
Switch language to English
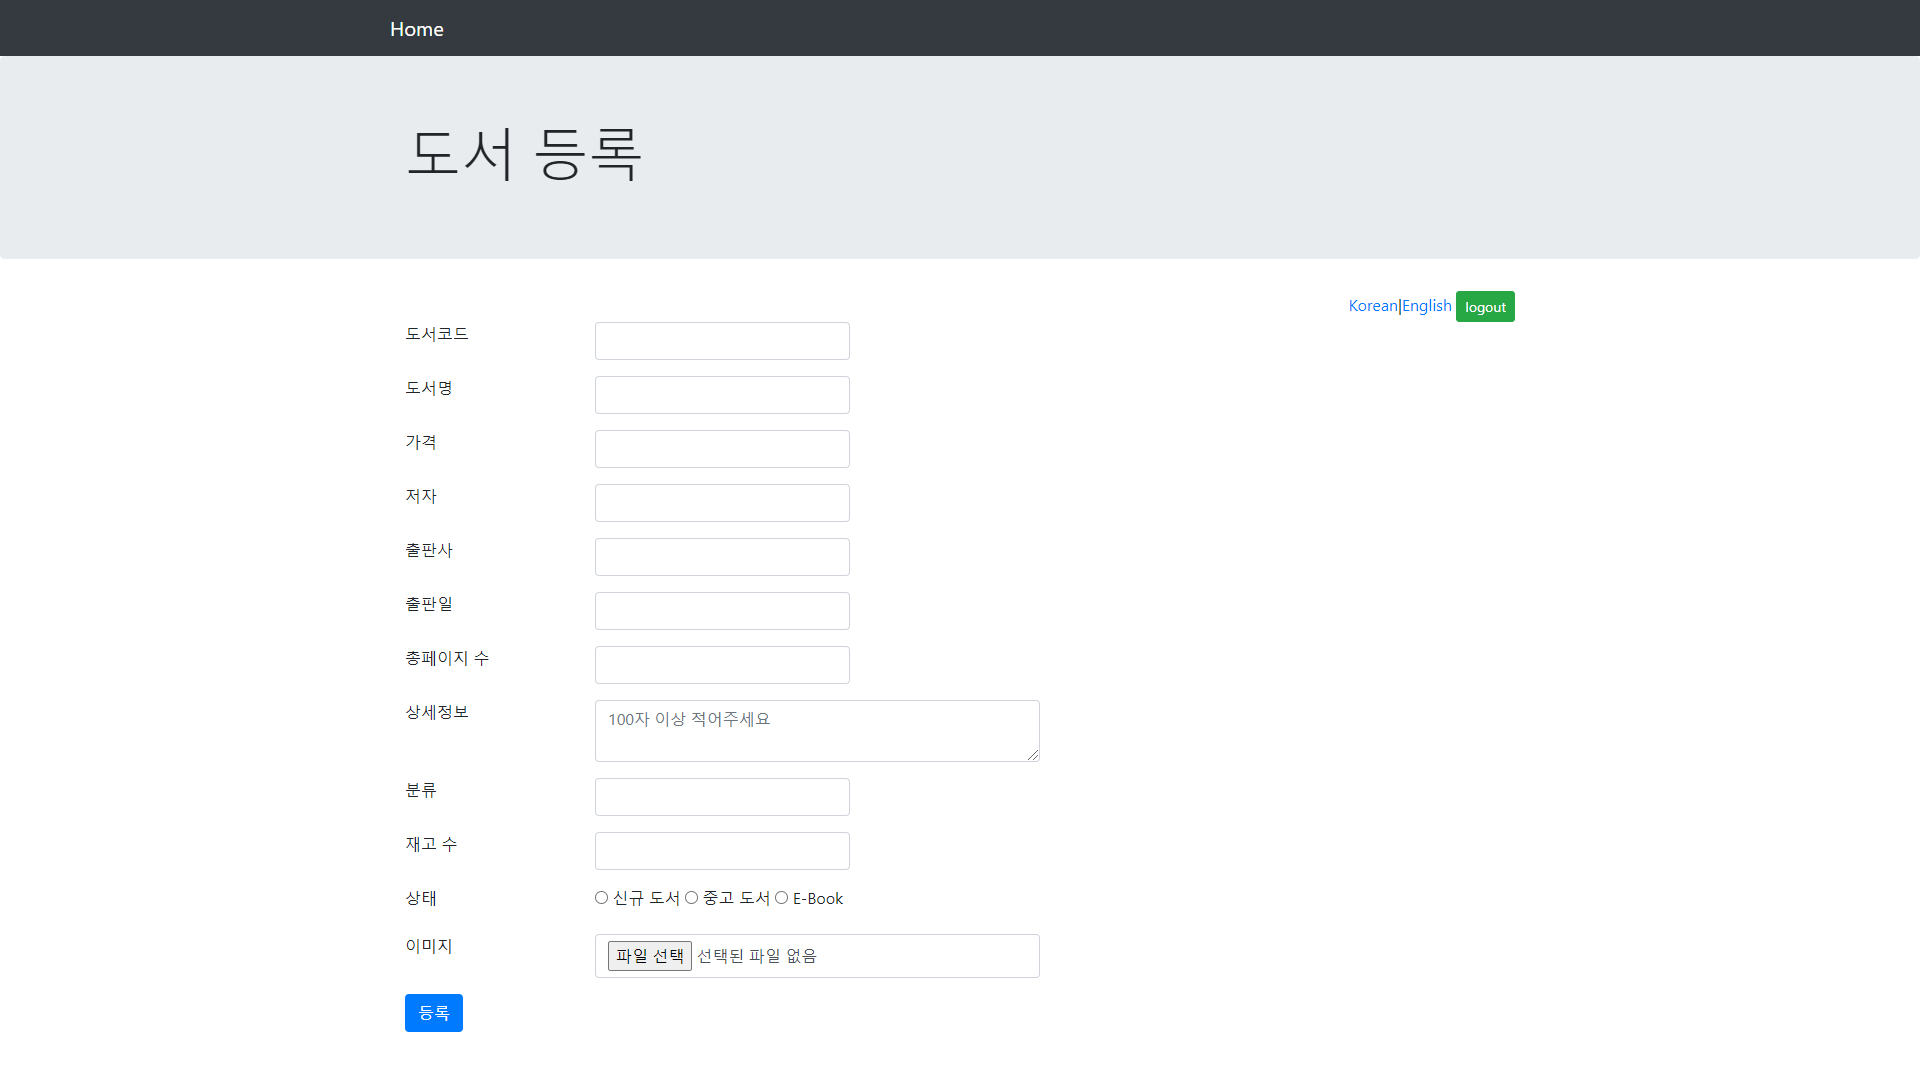click(x=1426, y=306)
